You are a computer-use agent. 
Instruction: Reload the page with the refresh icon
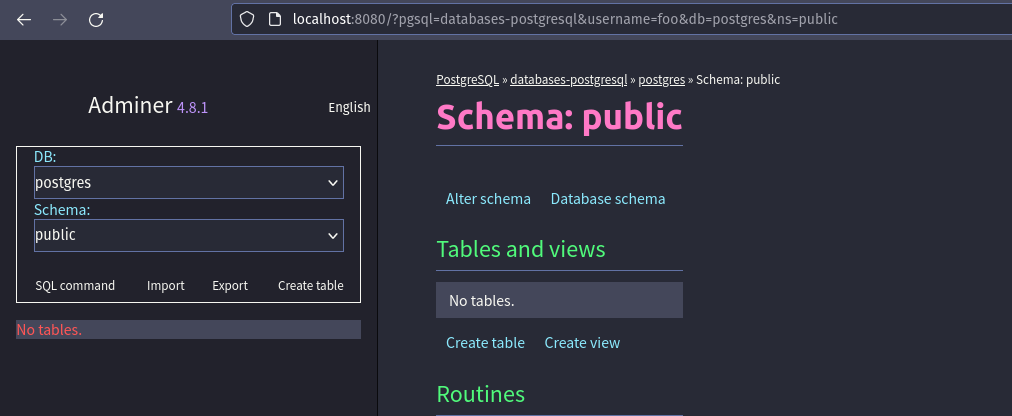[96, 19]
